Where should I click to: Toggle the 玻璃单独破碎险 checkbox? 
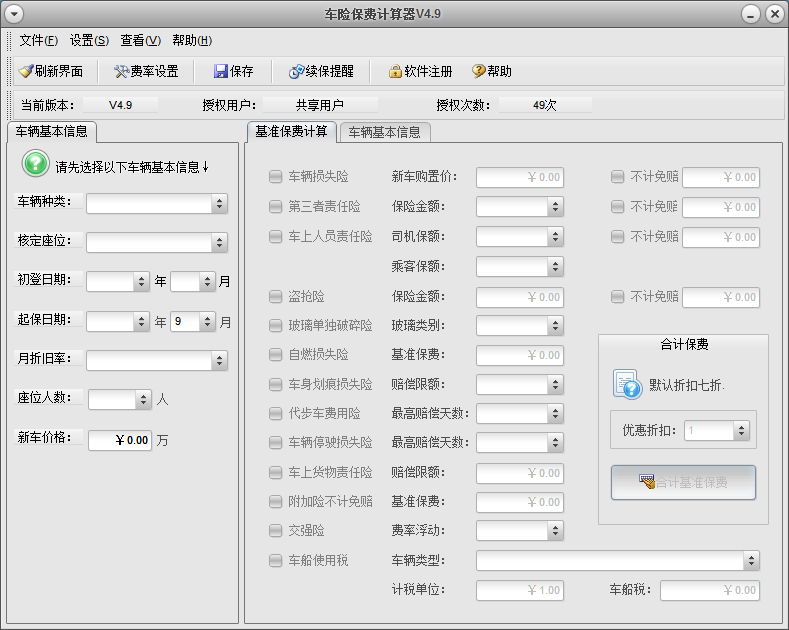(x=275, y=326)
